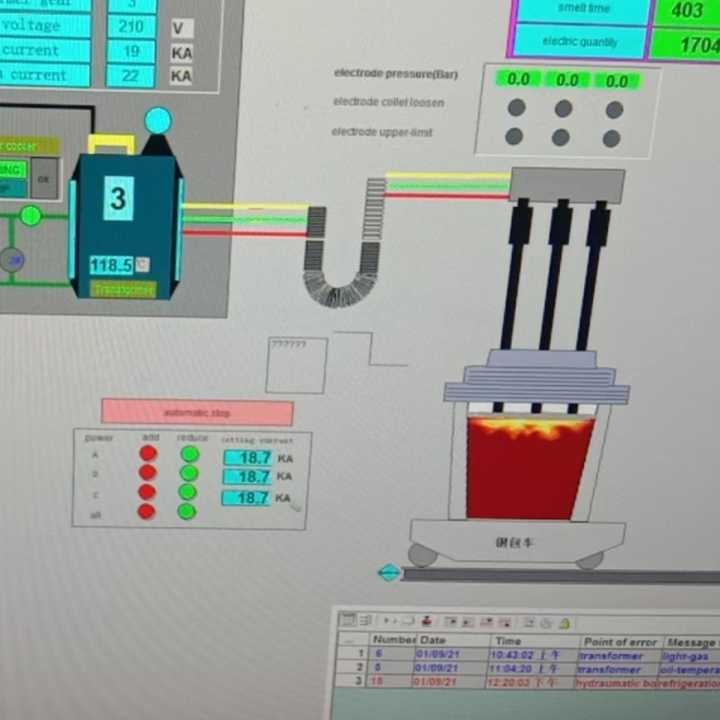Click the cyan circle atop the transformer
This screenshot has height=720, width=720.
coord(158,121)
